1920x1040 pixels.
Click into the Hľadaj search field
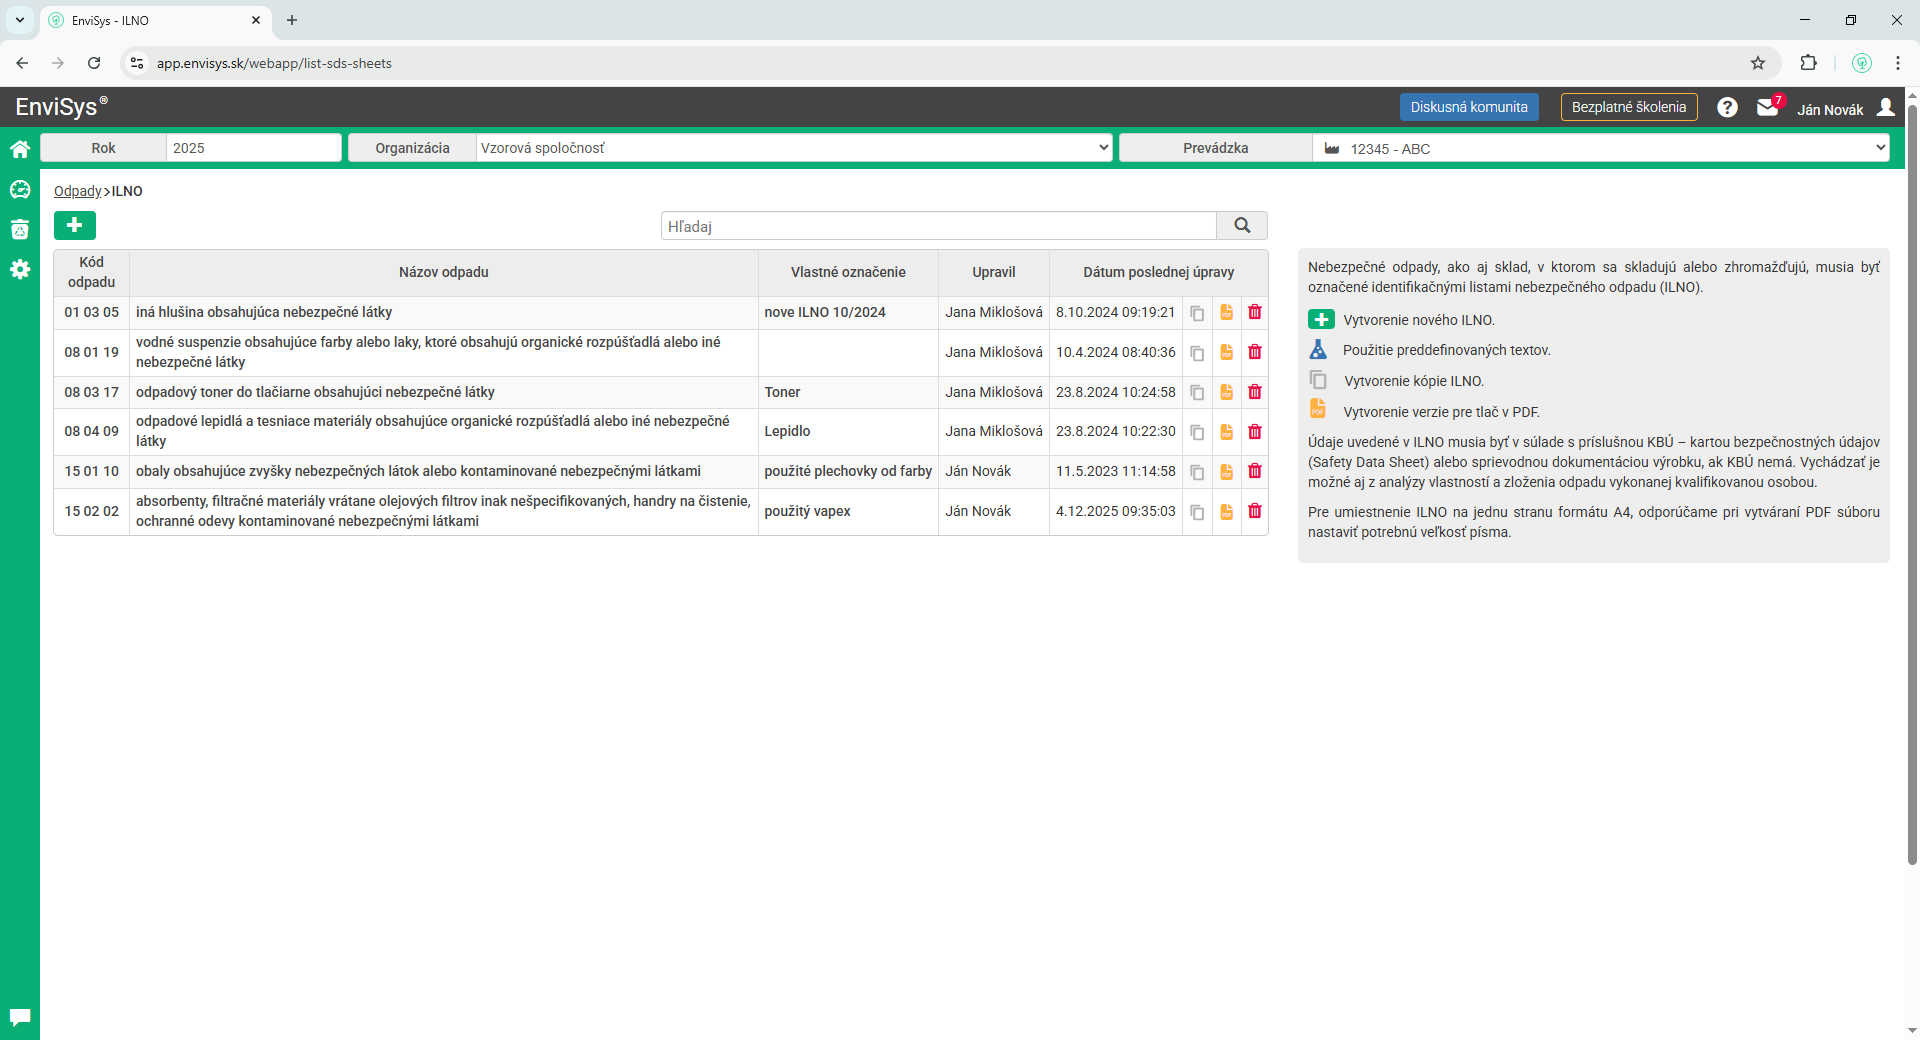[x=938, y=226]
